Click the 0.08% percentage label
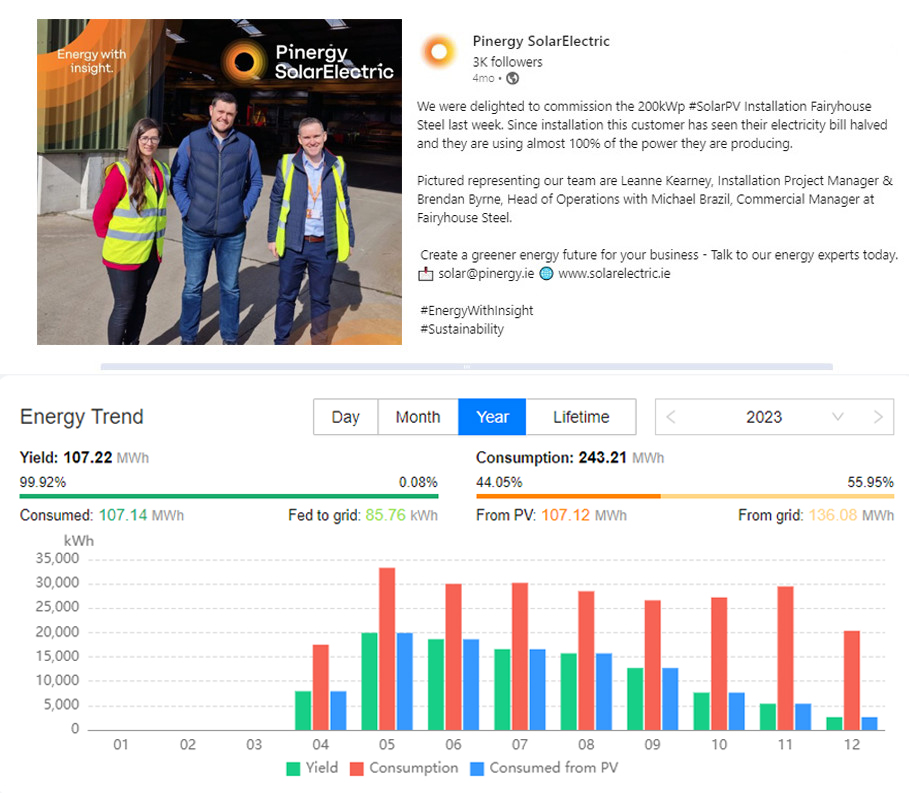This screenshot has width=909, height=793. coord(418,482)
